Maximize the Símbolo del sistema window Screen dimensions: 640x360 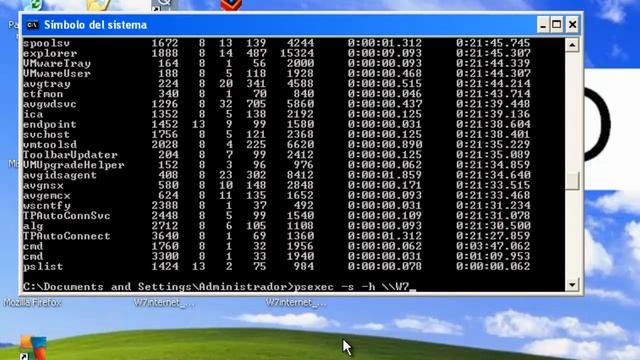[557, 25]
